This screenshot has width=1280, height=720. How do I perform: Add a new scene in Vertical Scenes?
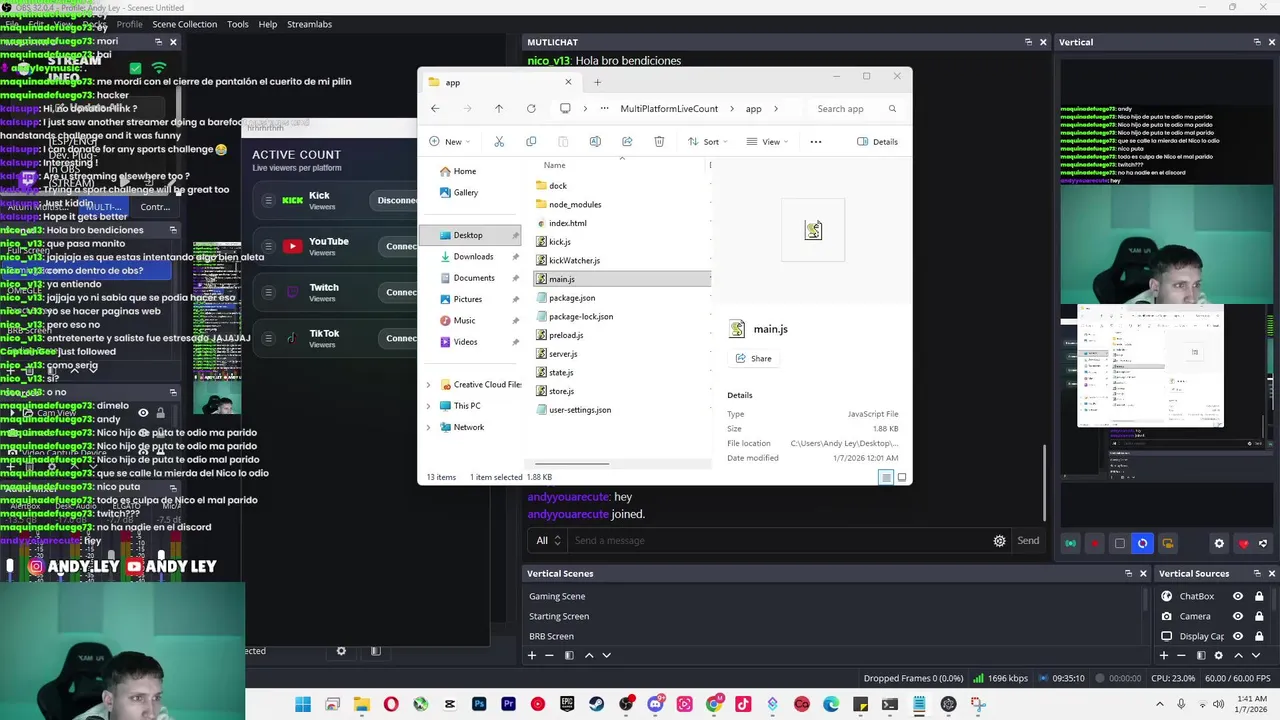pos(532,655)
